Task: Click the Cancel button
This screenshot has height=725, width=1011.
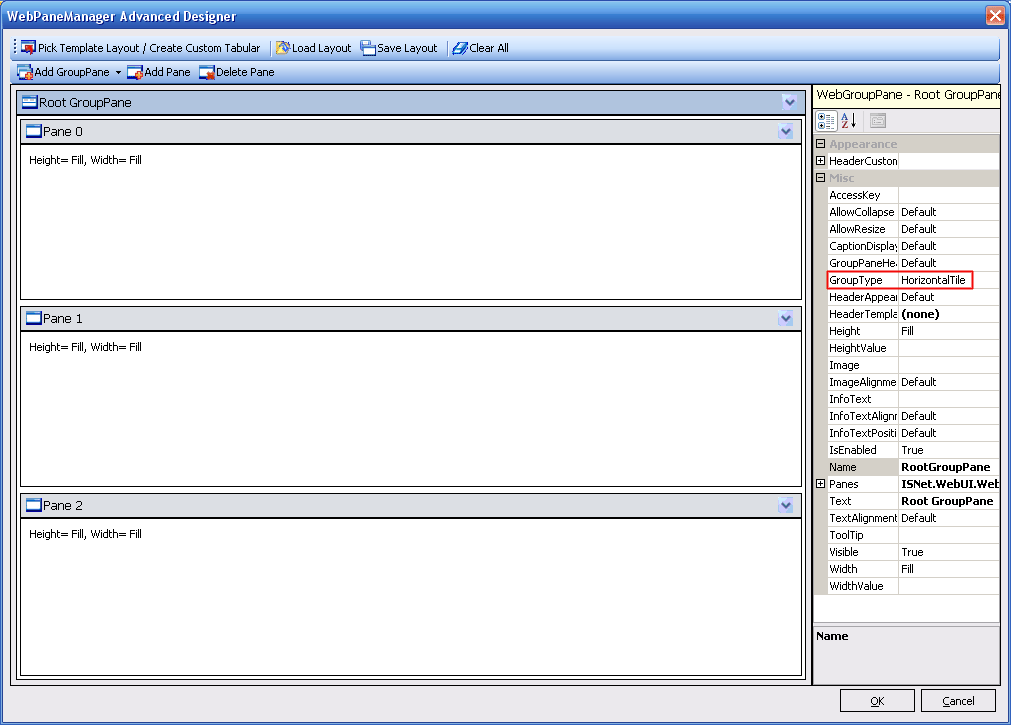Action: point(958,701)
